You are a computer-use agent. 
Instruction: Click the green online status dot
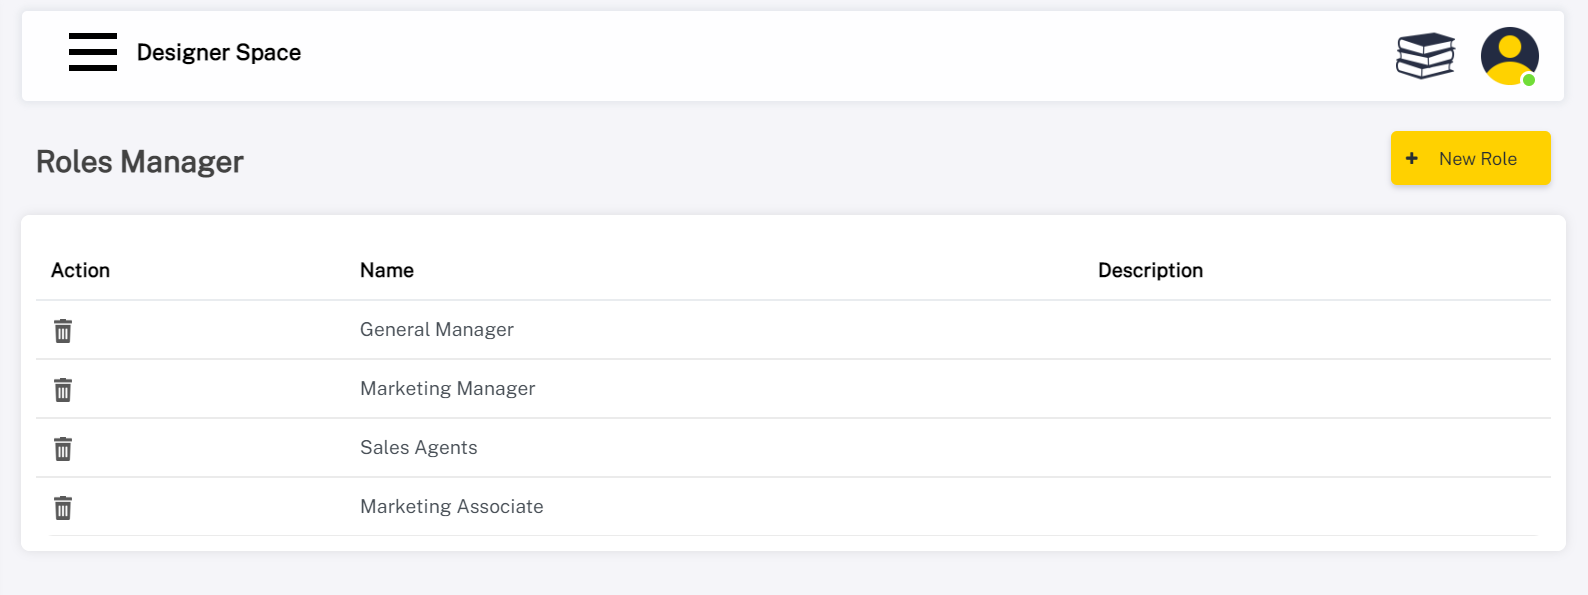tap(1528, 80)
